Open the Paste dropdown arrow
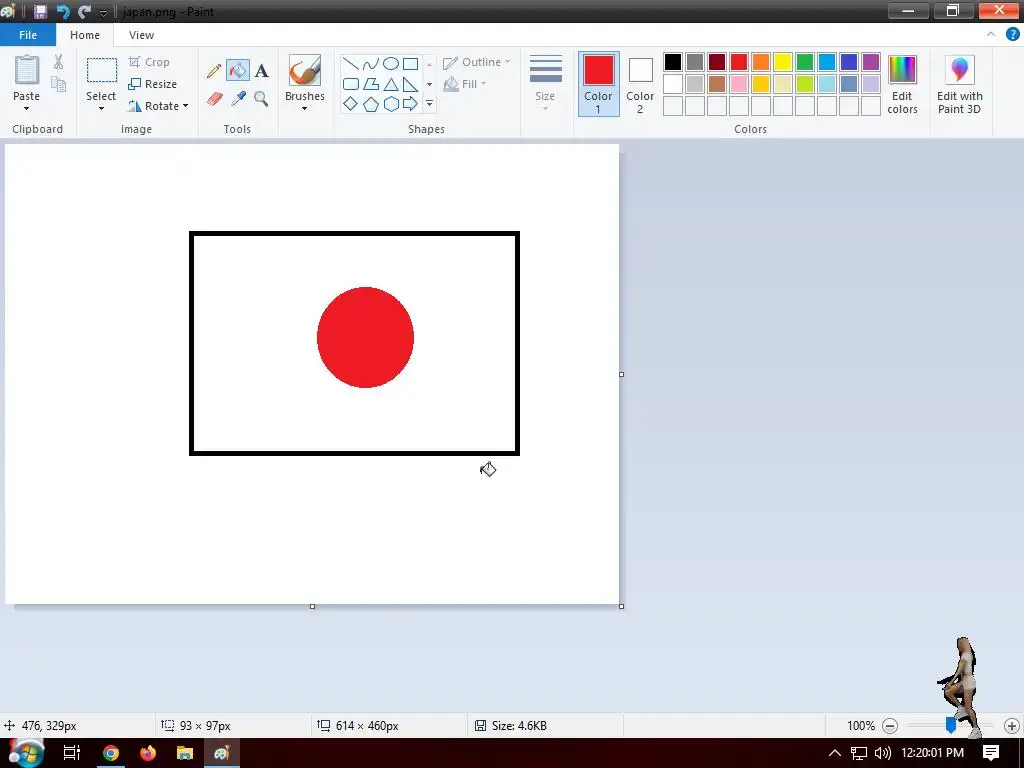Viewport: 1024px width, 768px height. pos(27,108)
